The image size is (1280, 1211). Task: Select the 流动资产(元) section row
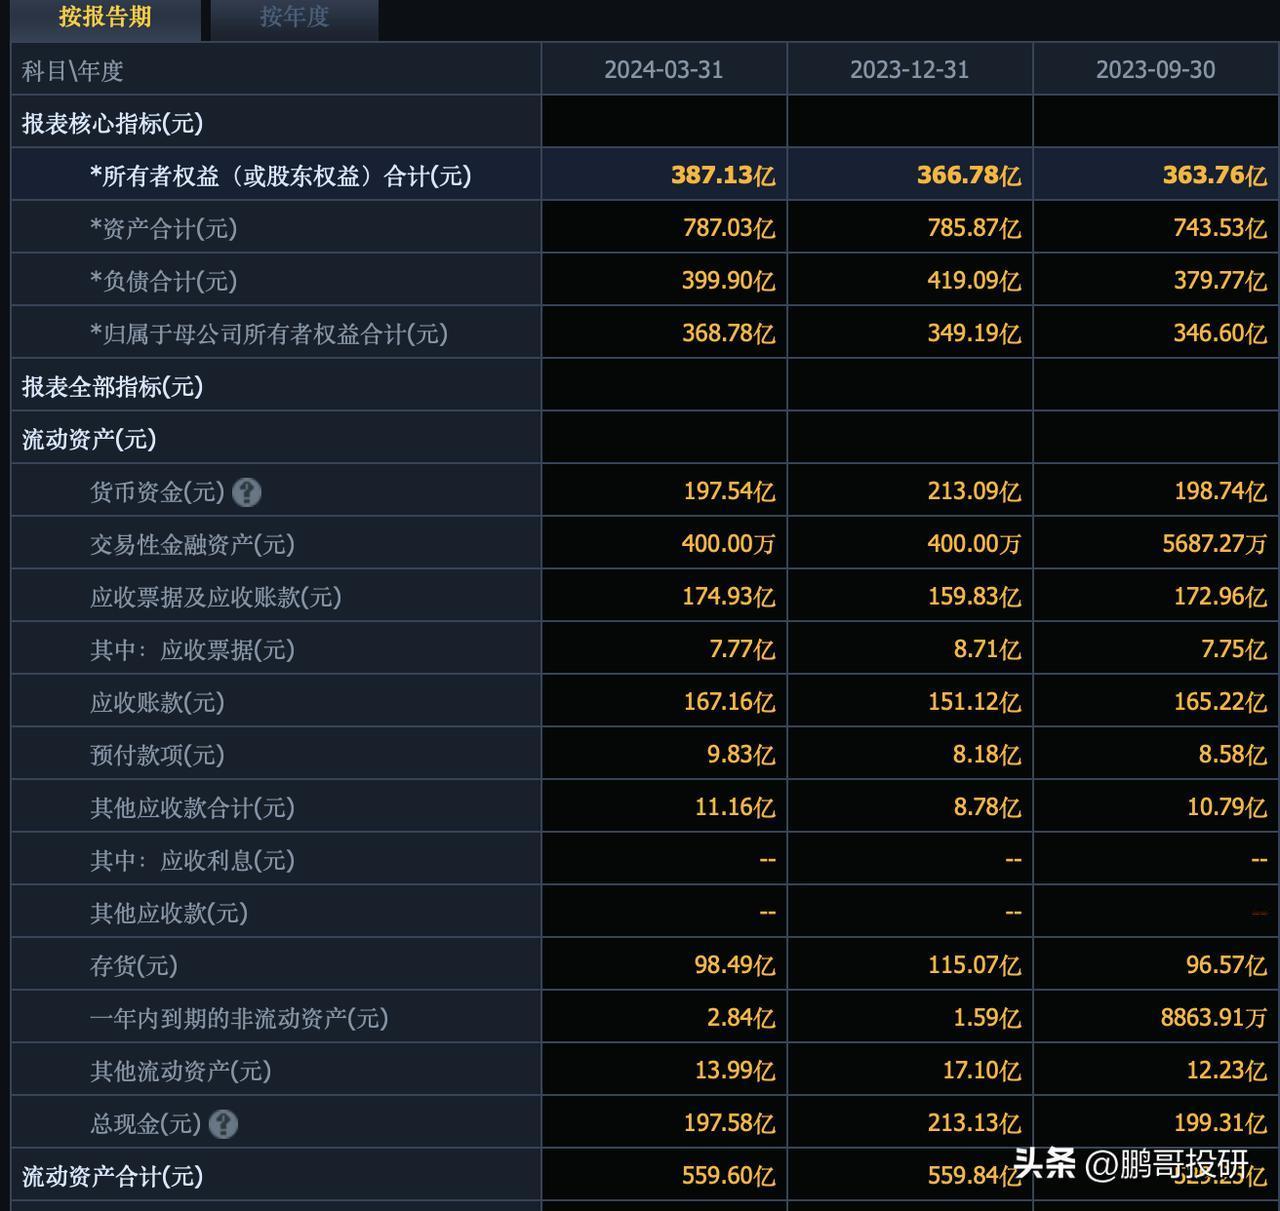pyautogui.click(x=89, y=439)
